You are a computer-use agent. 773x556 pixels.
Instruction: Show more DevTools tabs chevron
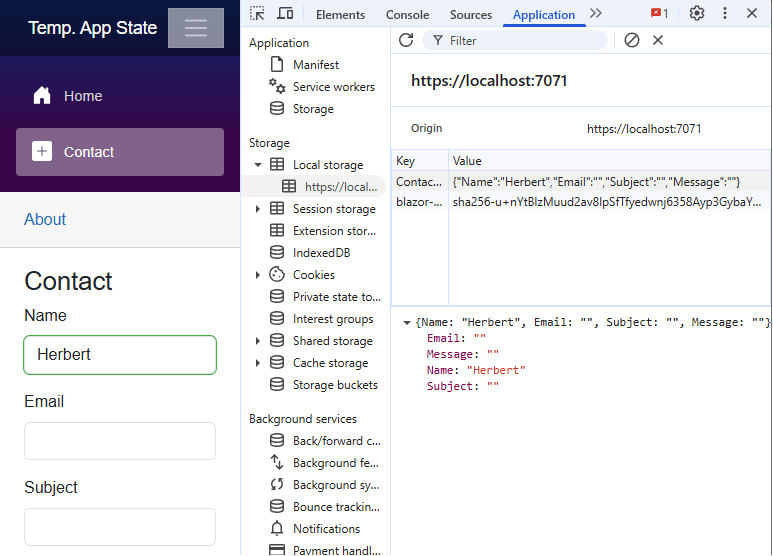pos(596,14)
